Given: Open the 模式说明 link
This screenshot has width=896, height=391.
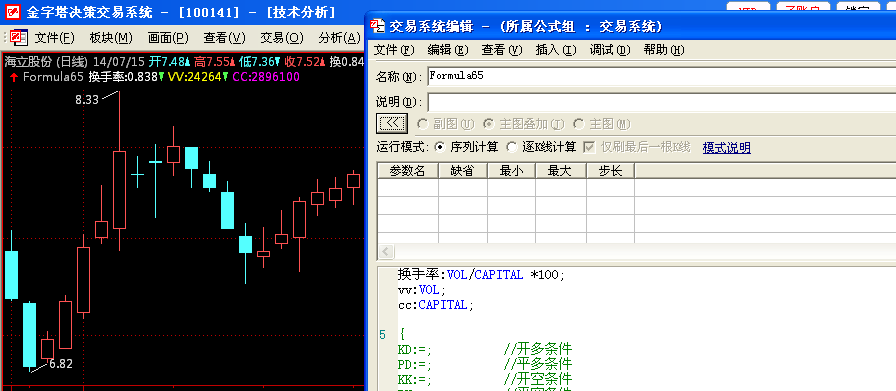Looking at the screenshot, I should pyautogui.click(x=726, y=147).
